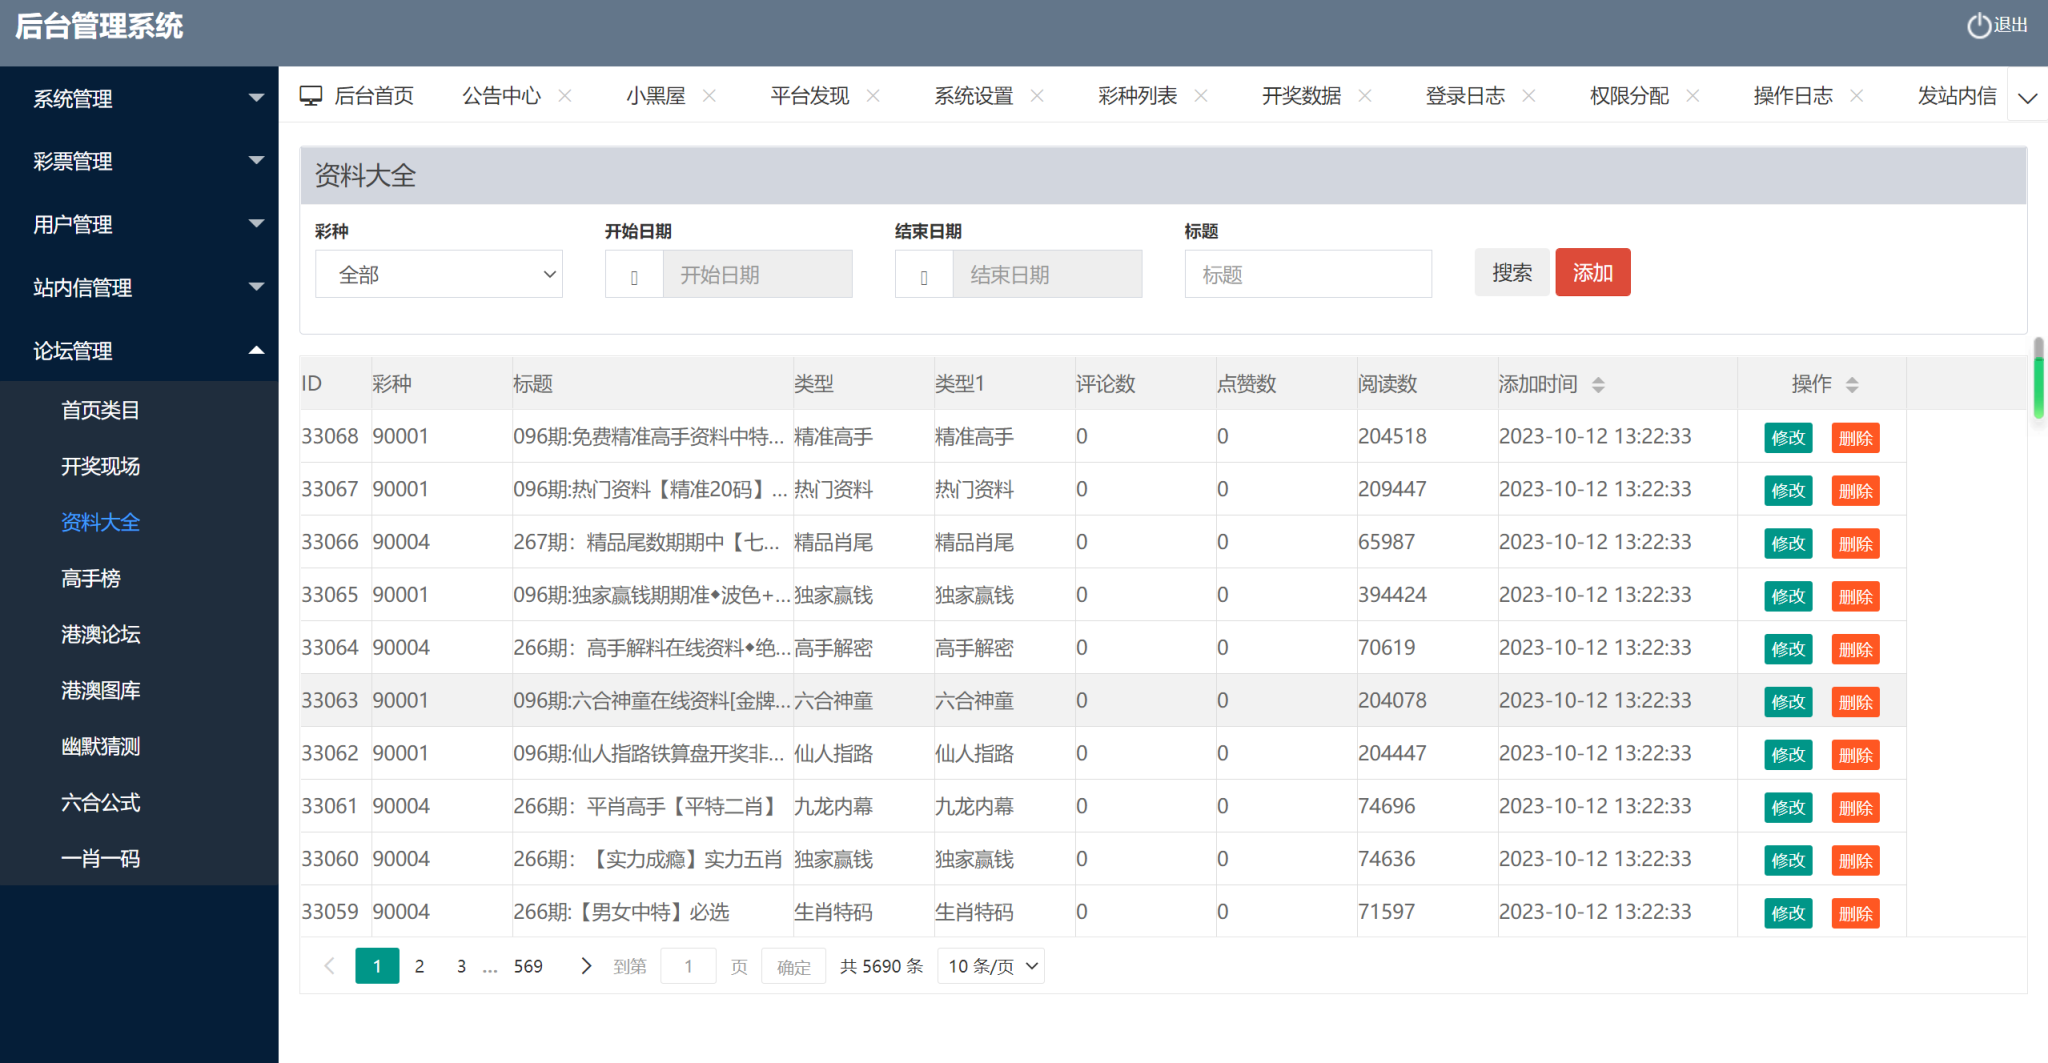This screenshot has height=1063, width=2048.
Task: Click the logout power icon
Action: pos(1978,26)
